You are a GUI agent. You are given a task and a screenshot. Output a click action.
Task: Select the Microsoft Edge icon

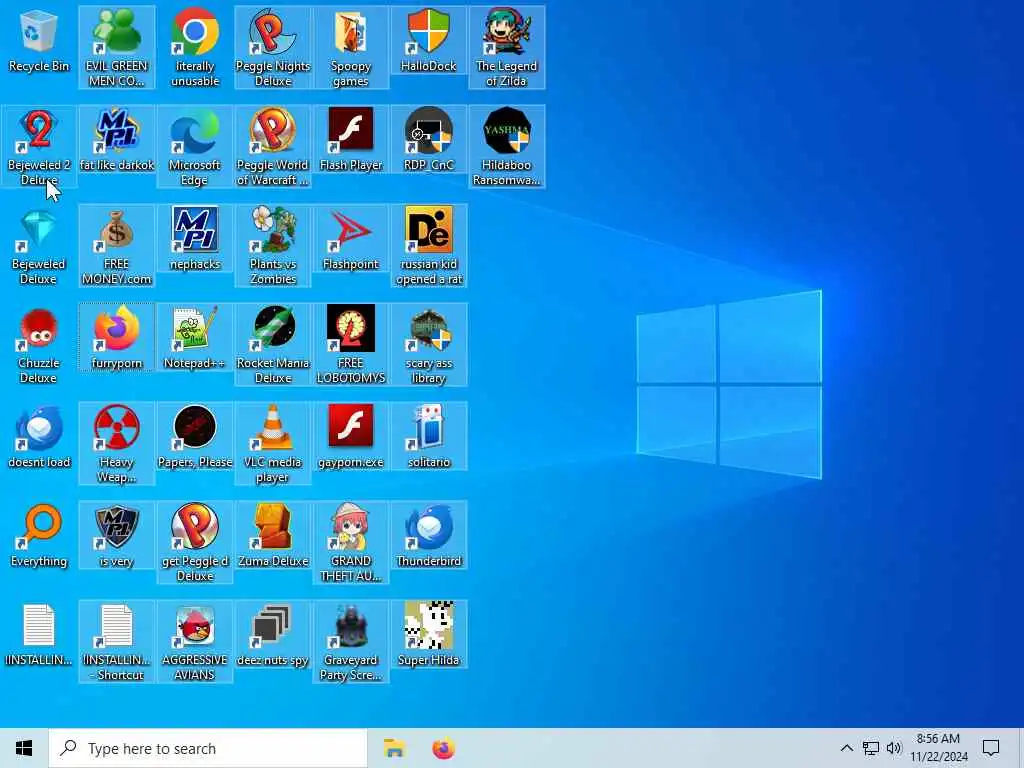coord(195,146)
